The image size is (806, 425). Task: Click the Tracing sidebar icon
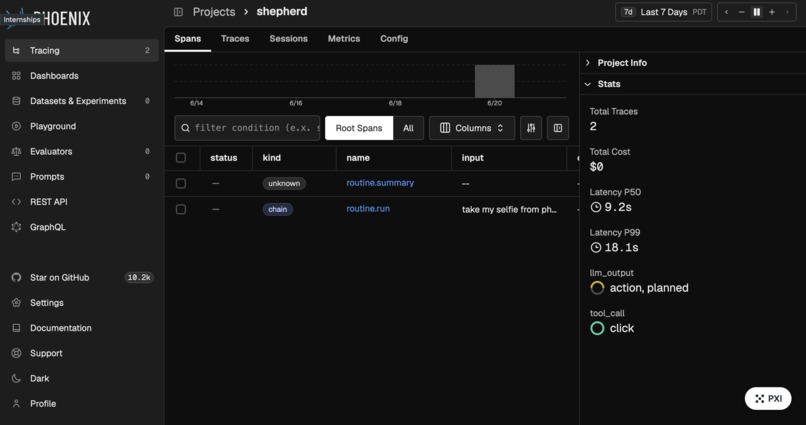point(16,50)
